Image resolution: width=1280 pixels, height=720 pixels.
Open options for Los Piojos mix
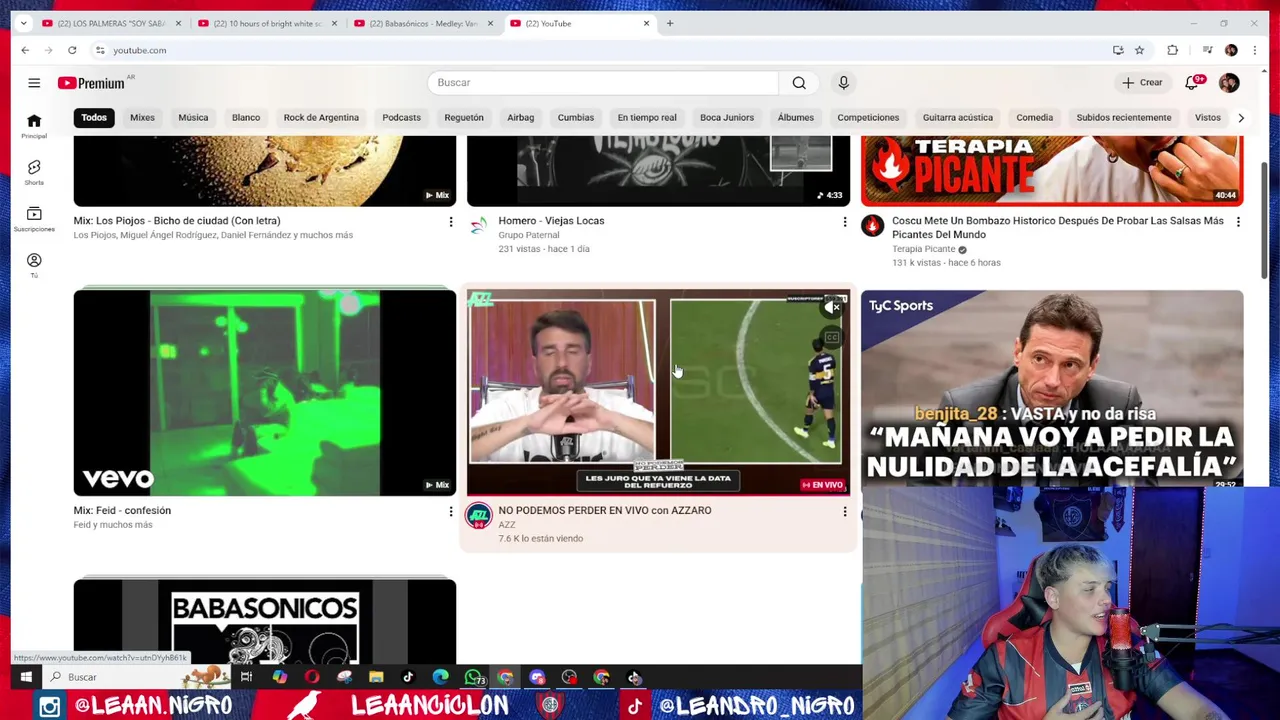450,222
